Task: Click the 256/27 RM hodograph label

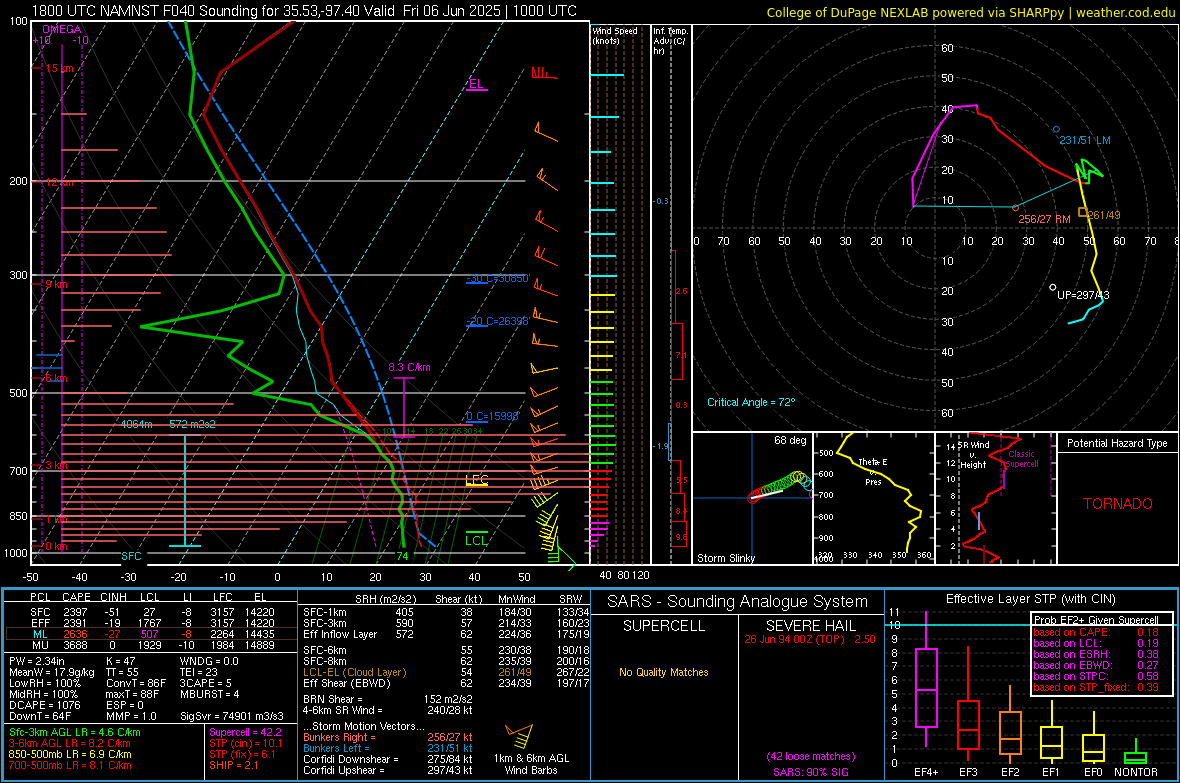Action: 1044,219
